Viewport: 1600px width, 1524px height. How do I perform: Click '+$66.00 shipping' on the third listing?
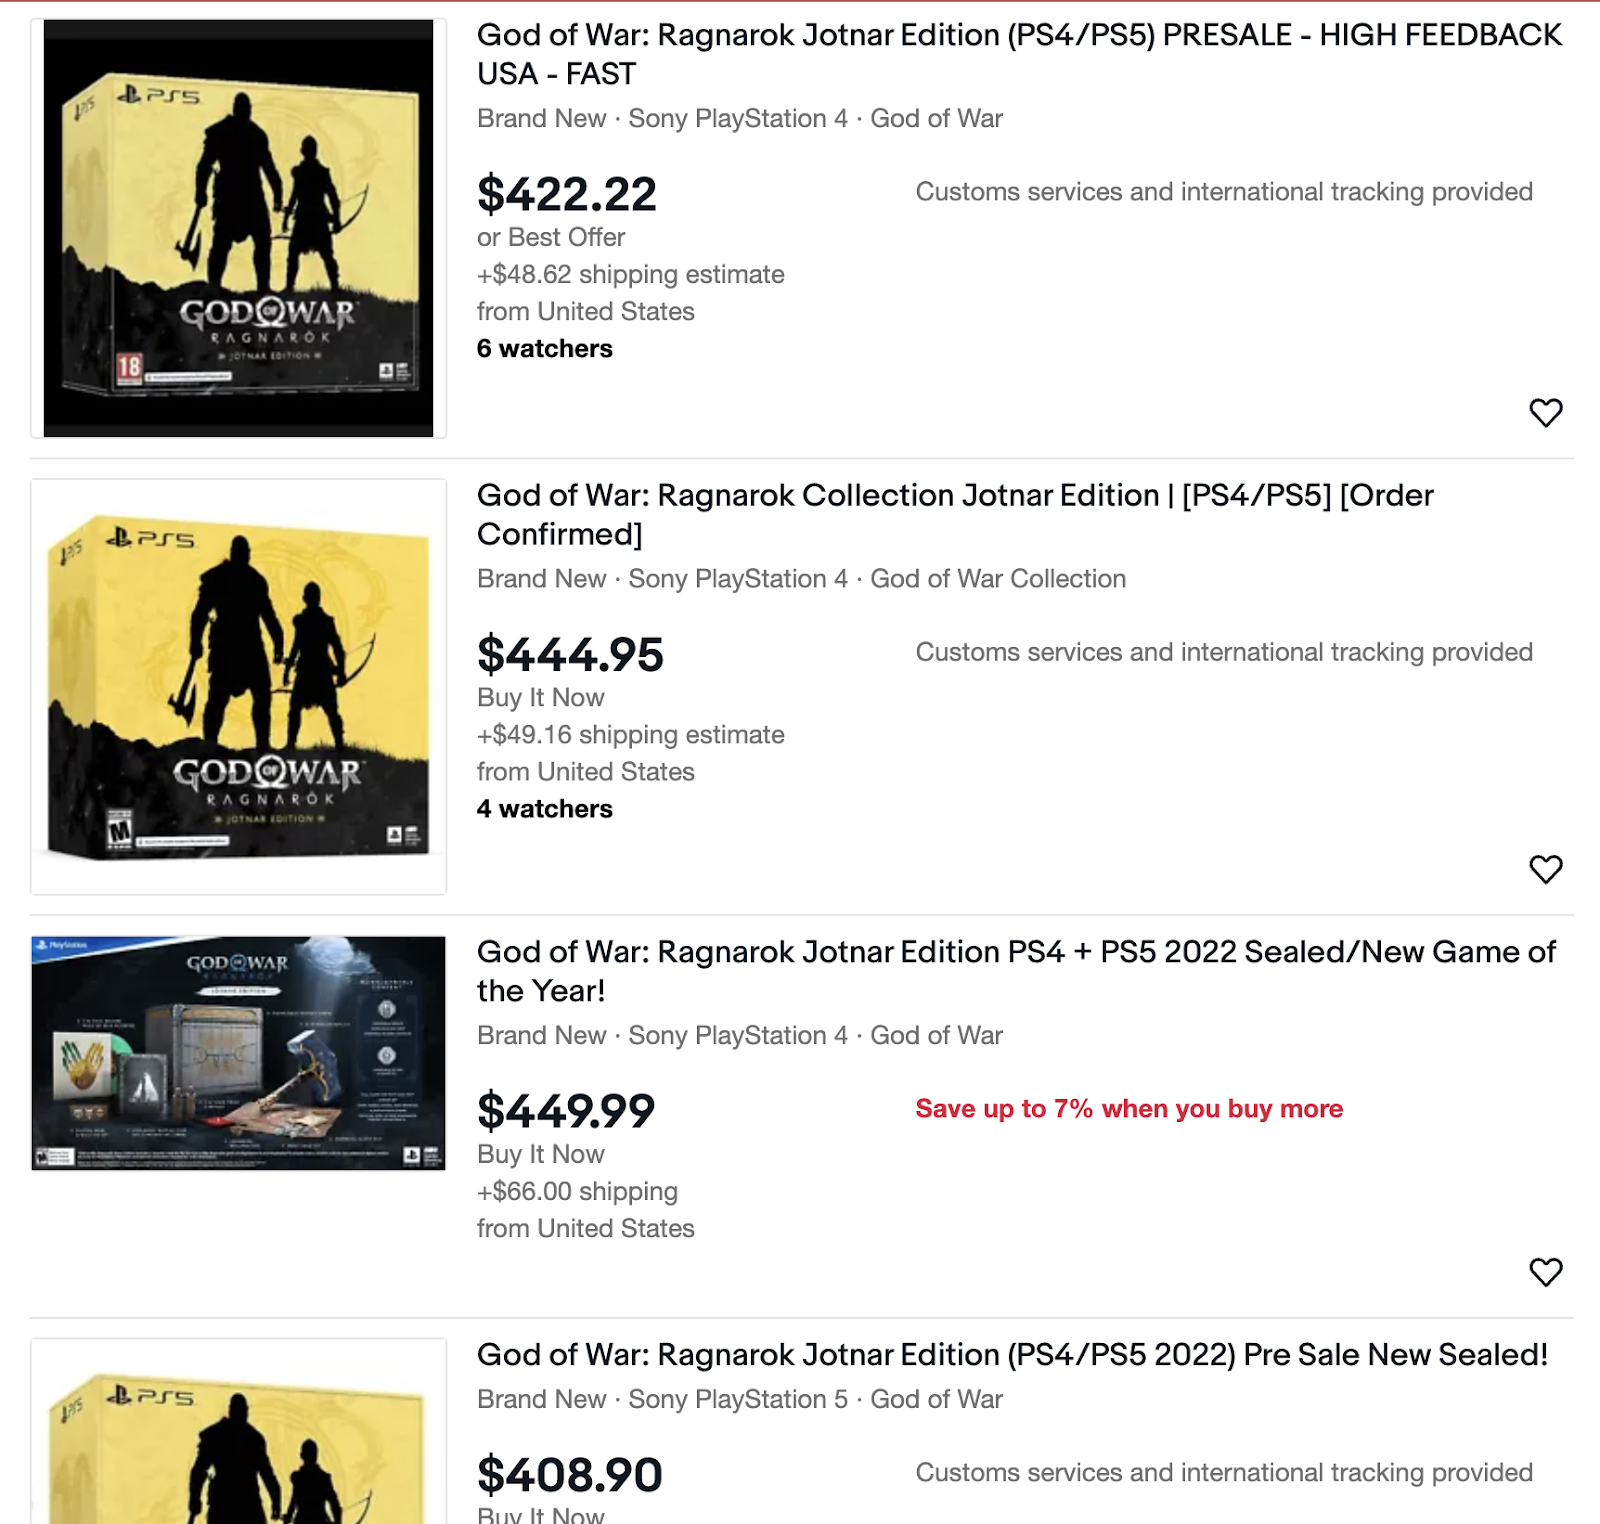coord(577,1191)
